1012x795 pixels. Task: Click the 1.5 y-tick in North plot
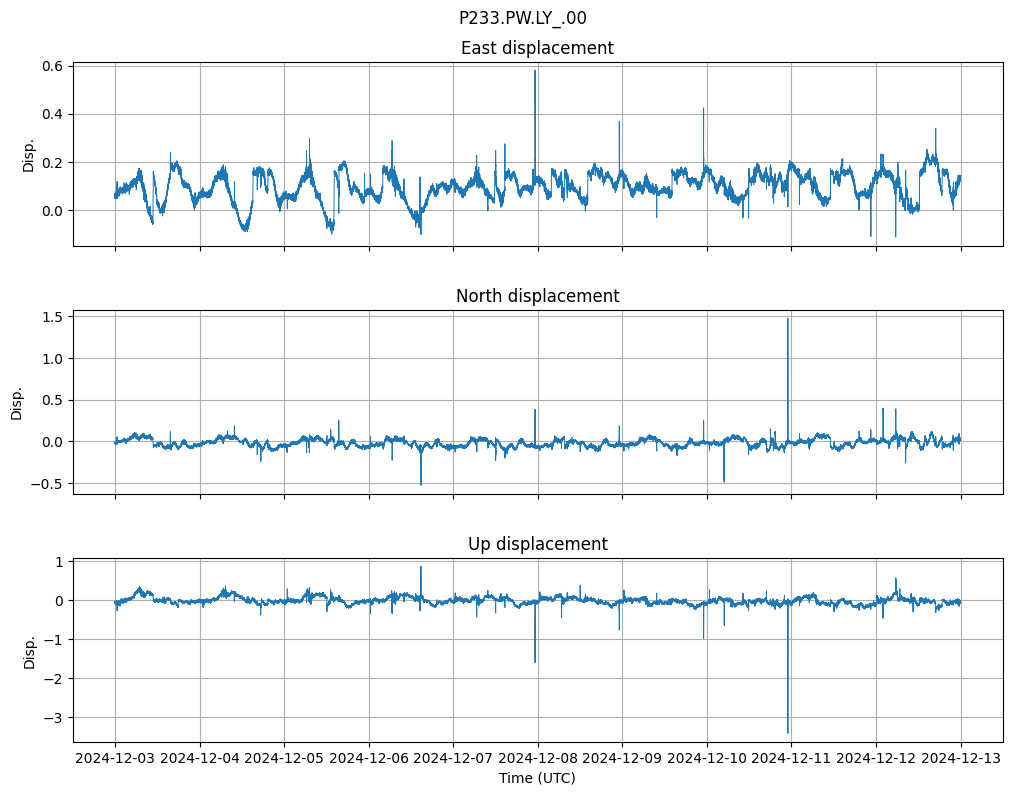[52, 317]
